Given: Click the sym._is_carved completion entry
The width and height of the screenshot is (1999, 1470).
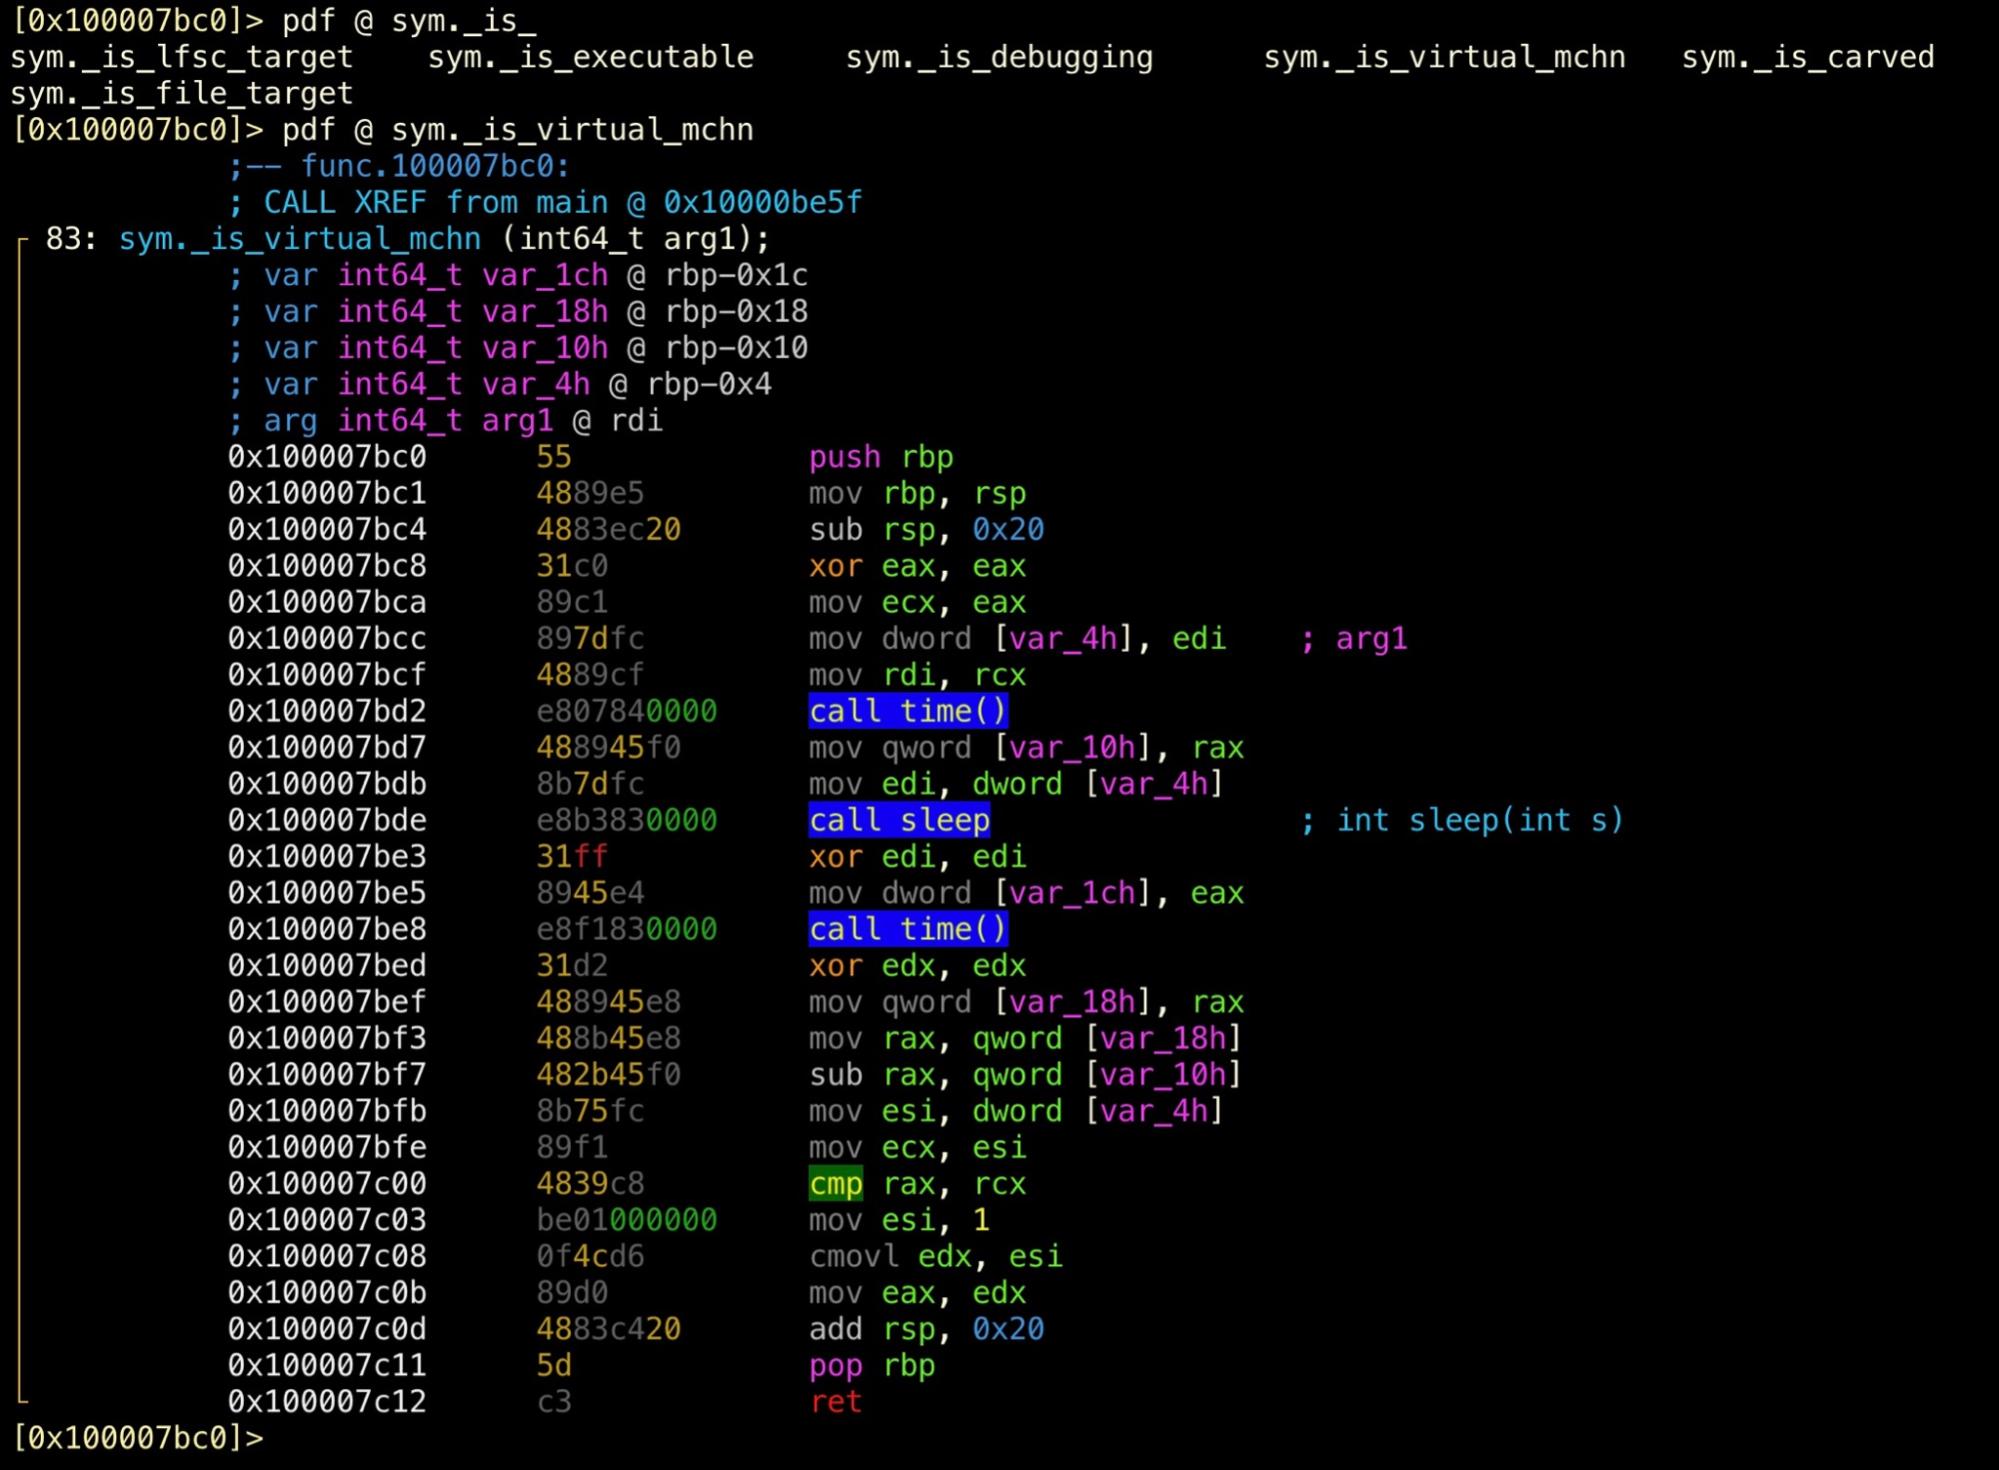Looking at the screenshot, I should 1806,57.
